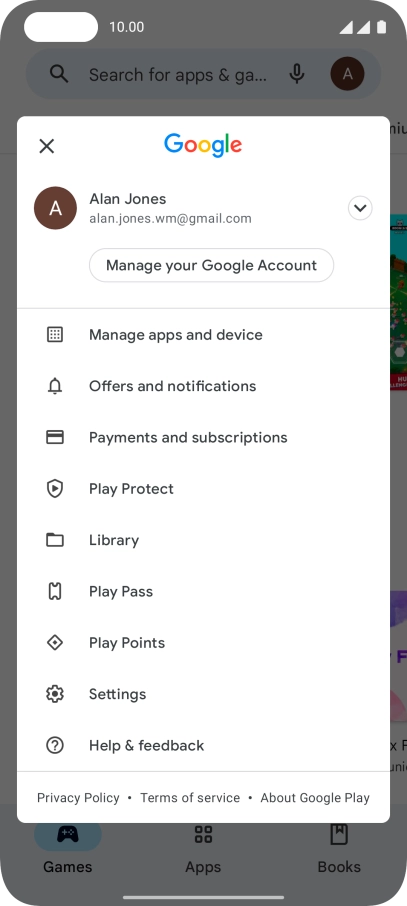Tap the Play Points diamond icon

pyautogui.click(x=55, y=643)
